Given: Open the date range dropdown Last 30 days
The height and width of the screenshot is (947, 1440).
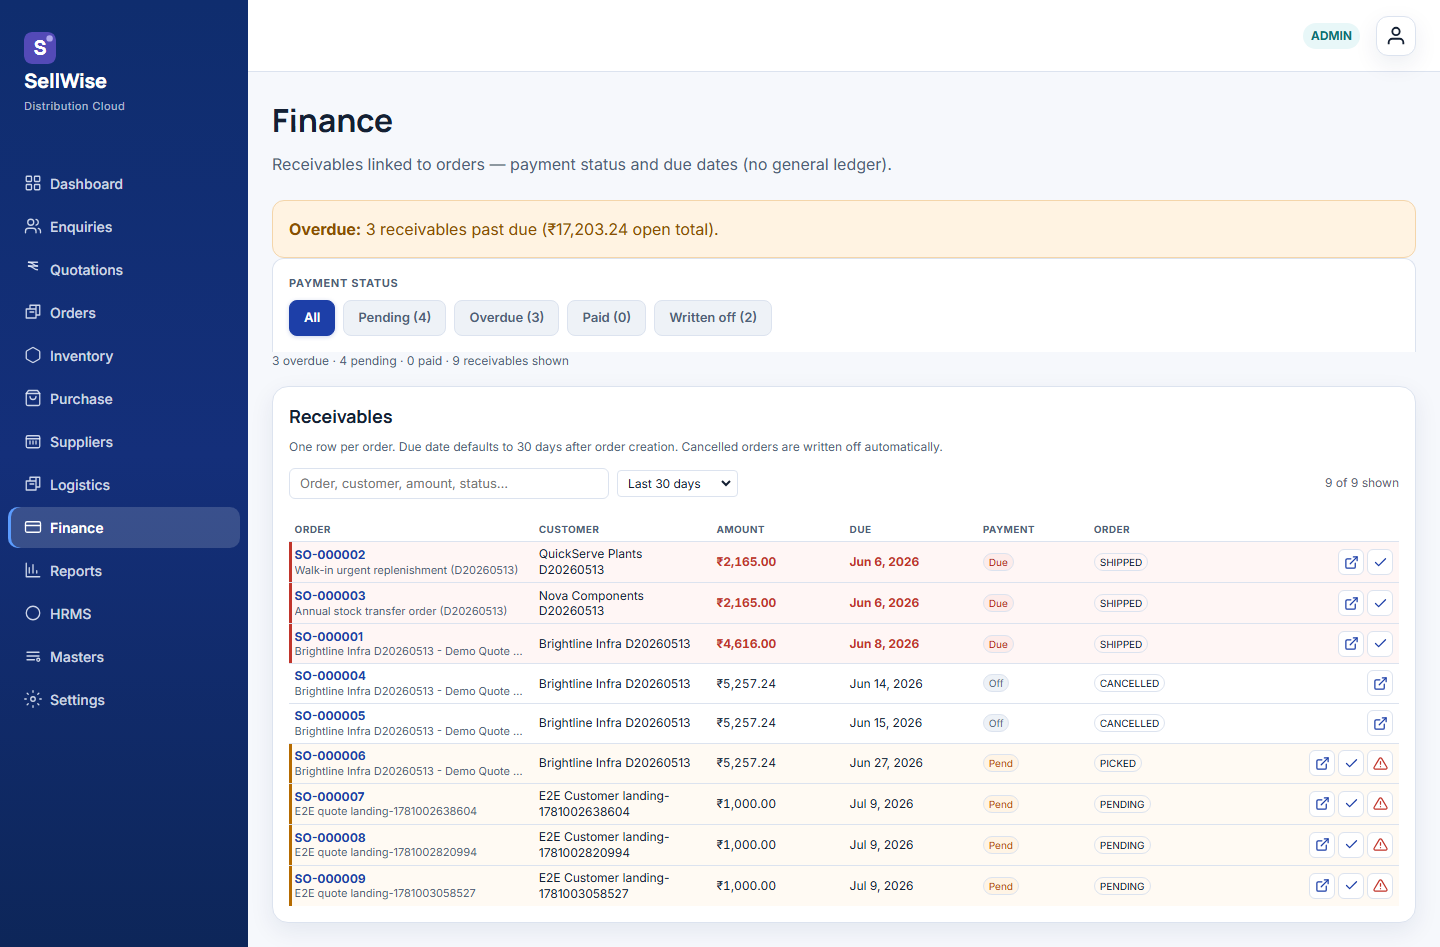Looking at the screenshot, I should [x=677, y=484].
